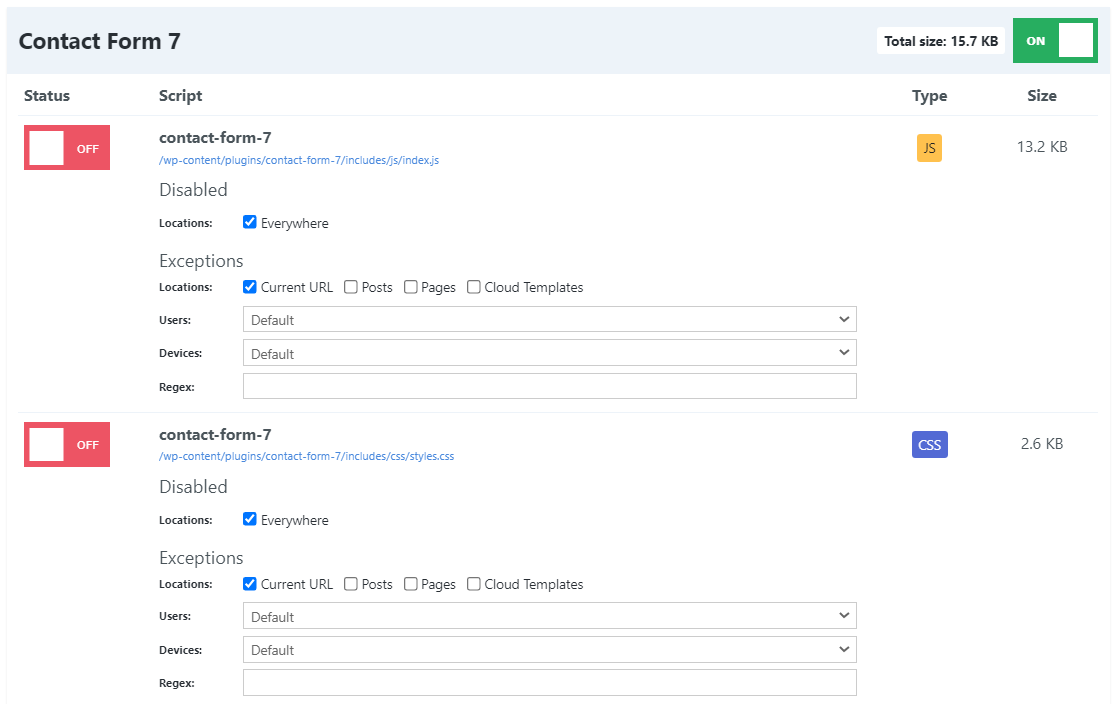Open the index.js file path link
1116x704 pixels.
pyautogui.click(x=298, y=159)
